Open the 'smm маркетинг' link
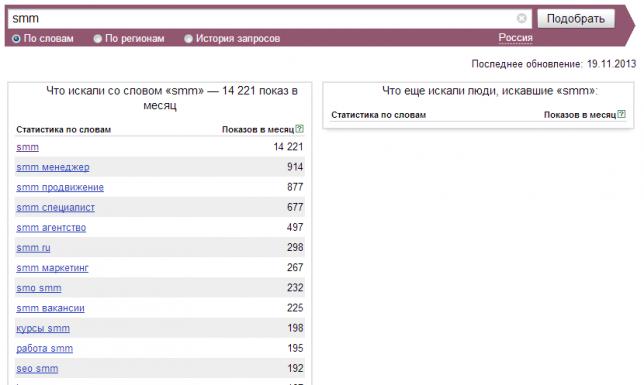 tap(52, 268)
